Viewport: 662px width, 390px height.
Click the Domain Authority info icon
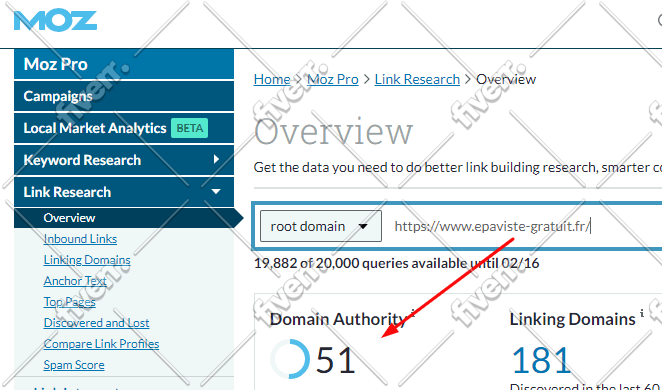pyautogui.click(x=413, y=312)
